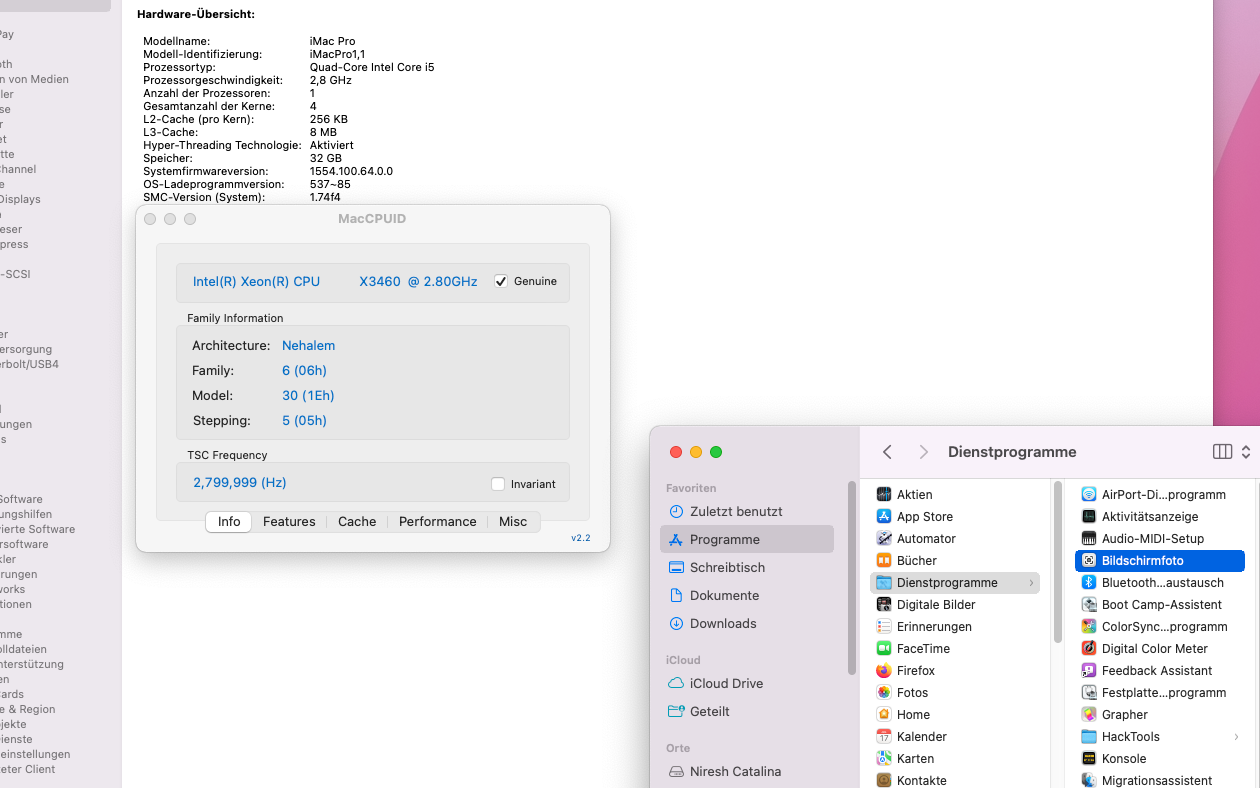Viewport: 1260px width, 788px height.
Task: Go forward in Finder window
Action: [x=924, y=452]
